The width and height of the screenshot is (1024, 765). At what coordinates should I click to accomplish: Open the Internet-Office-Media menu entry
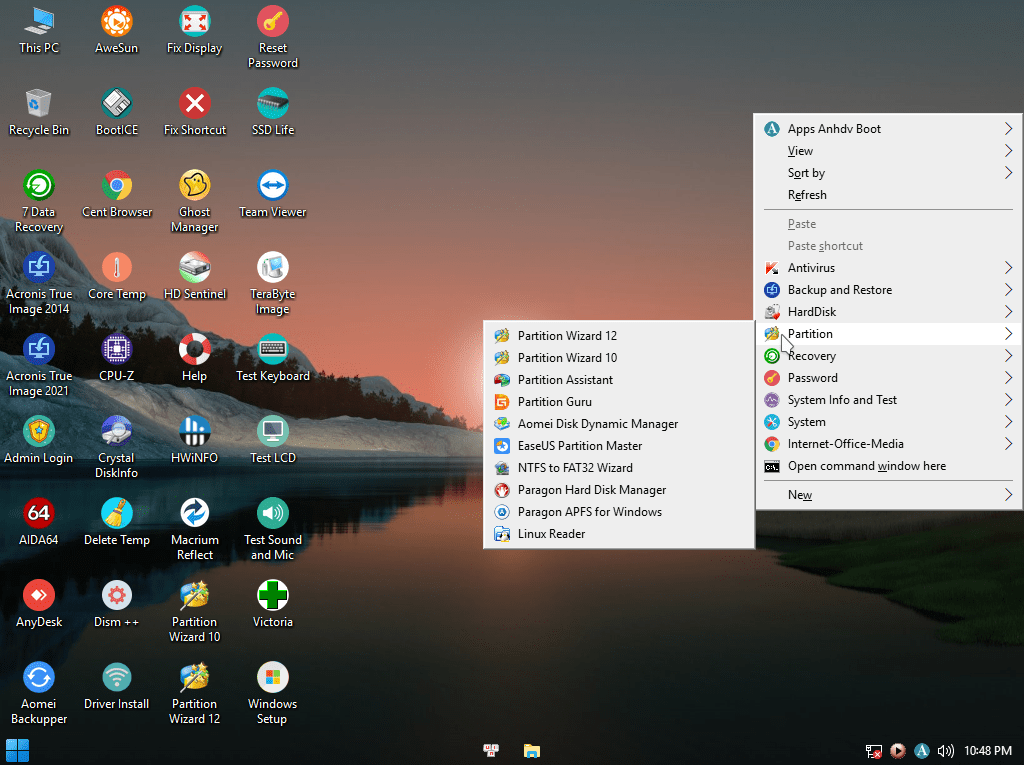pos(888,444)
